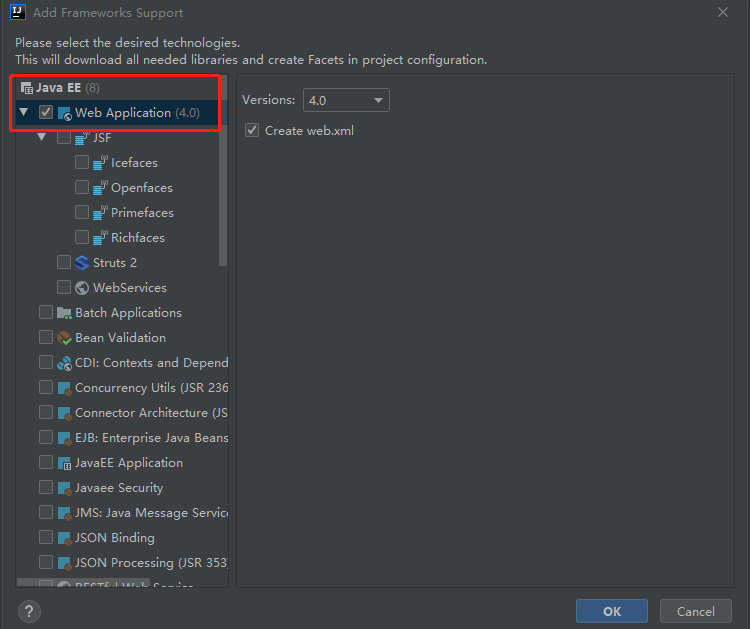Screen dimensions: 750x629
Task: Collapse the Web Application tree node
Action: pos(24,112)
